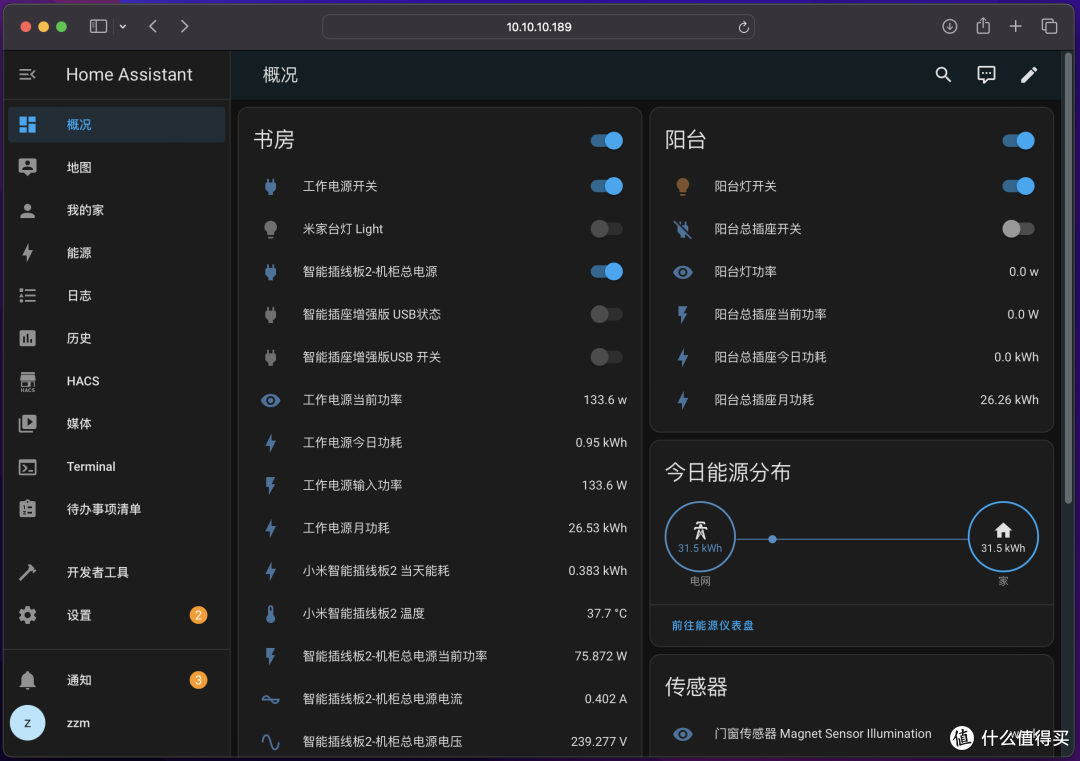This screenshot has height=761, width=1080.
Task: Toggle the 书房 card master switch
Action: [x=607, y=140]
